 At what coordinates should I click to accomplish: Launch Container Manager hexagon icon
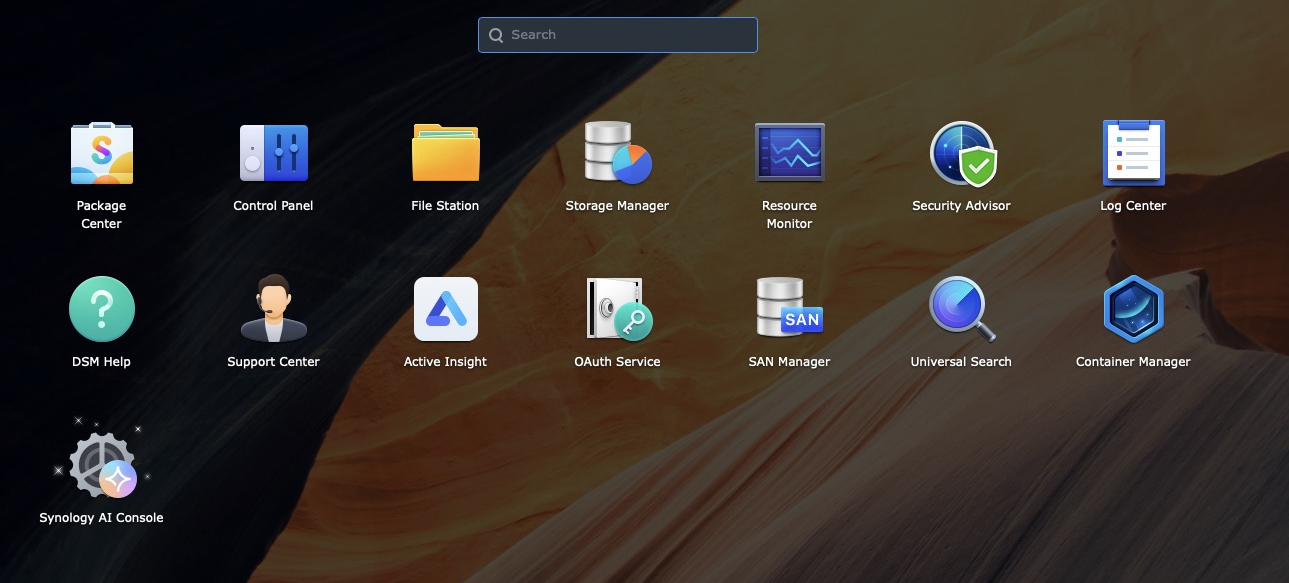click(1133, 309)
